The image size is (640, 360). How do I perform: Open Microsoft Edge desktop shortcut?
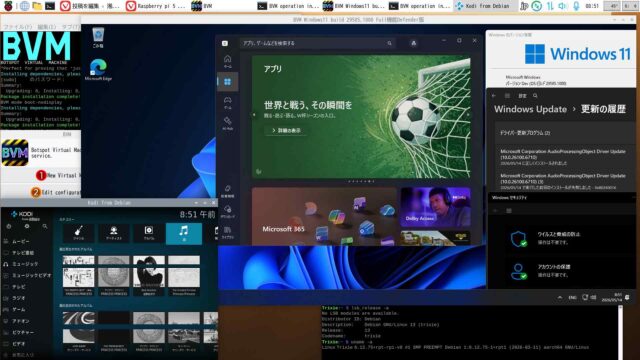[x=98, y=69]
